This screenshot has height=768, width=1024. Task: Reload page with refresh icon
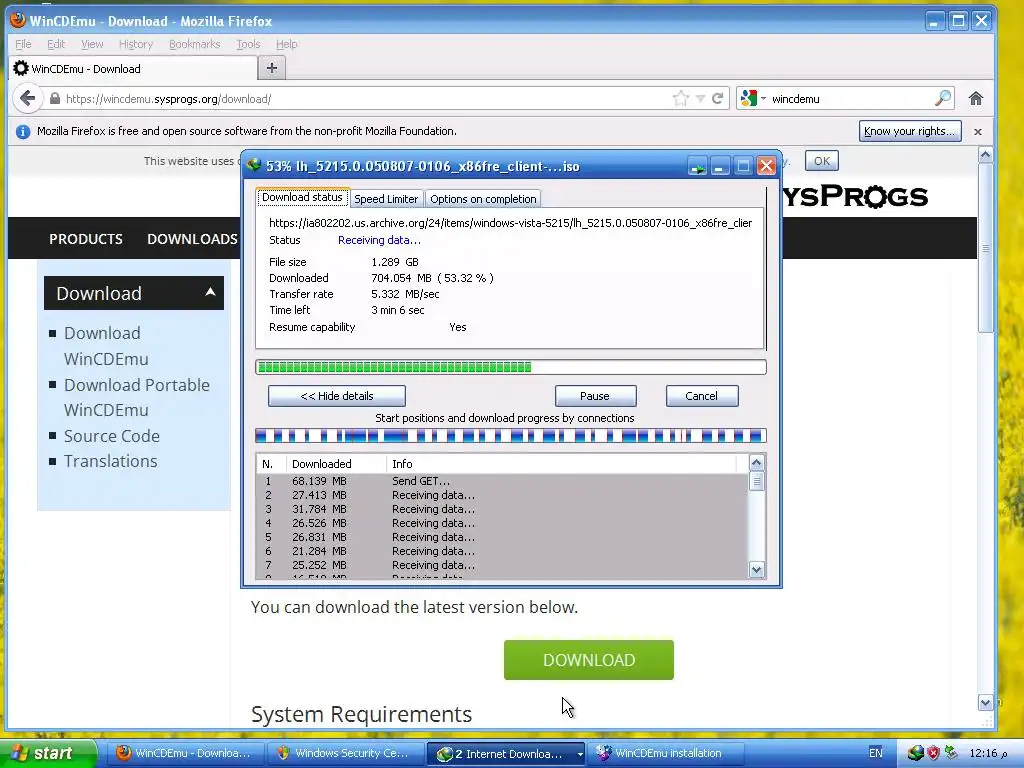pos(717,99)
